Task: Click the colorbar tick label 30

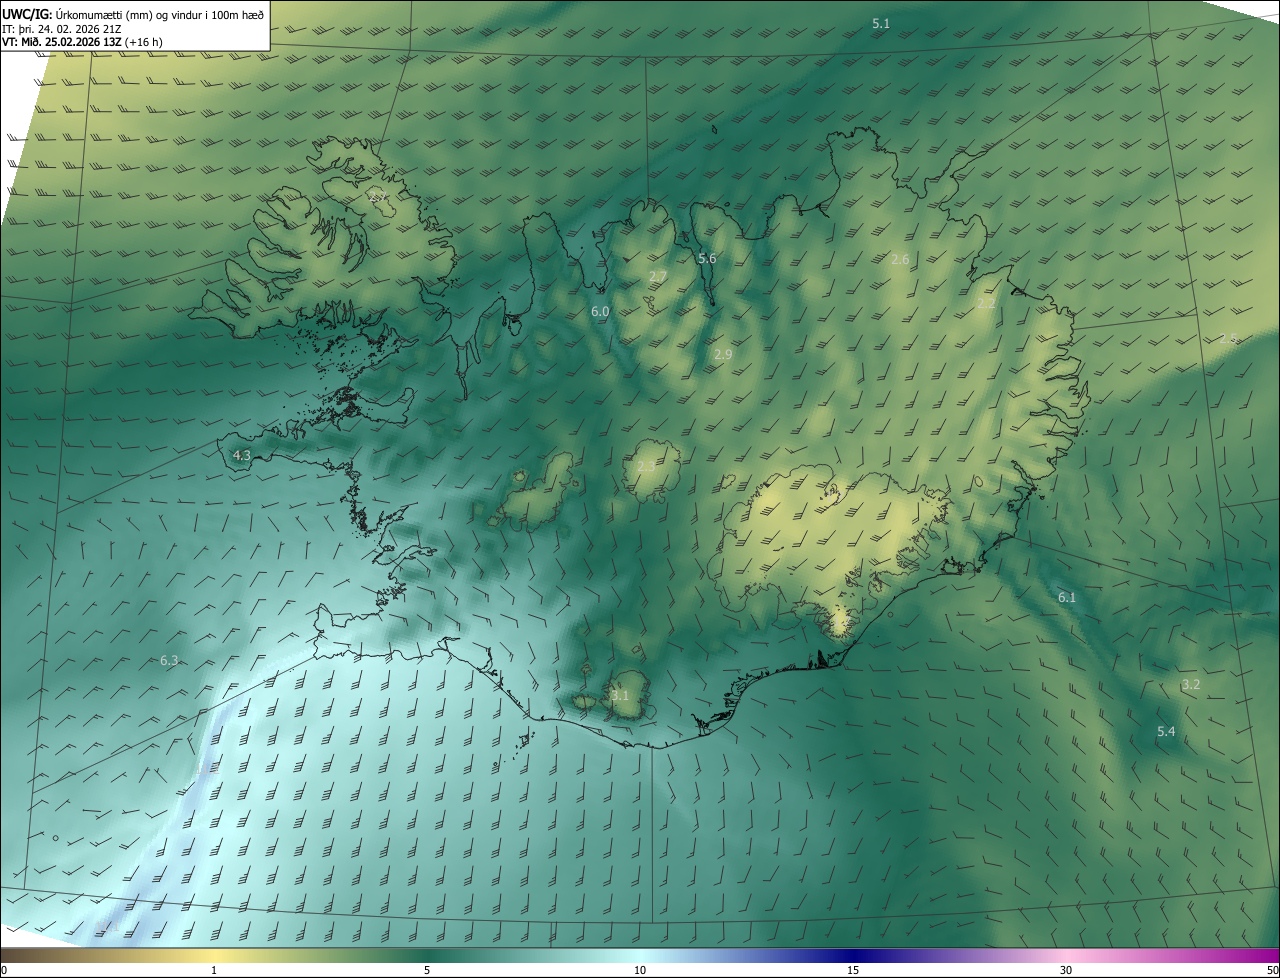Action: (x=1066, y=970)
